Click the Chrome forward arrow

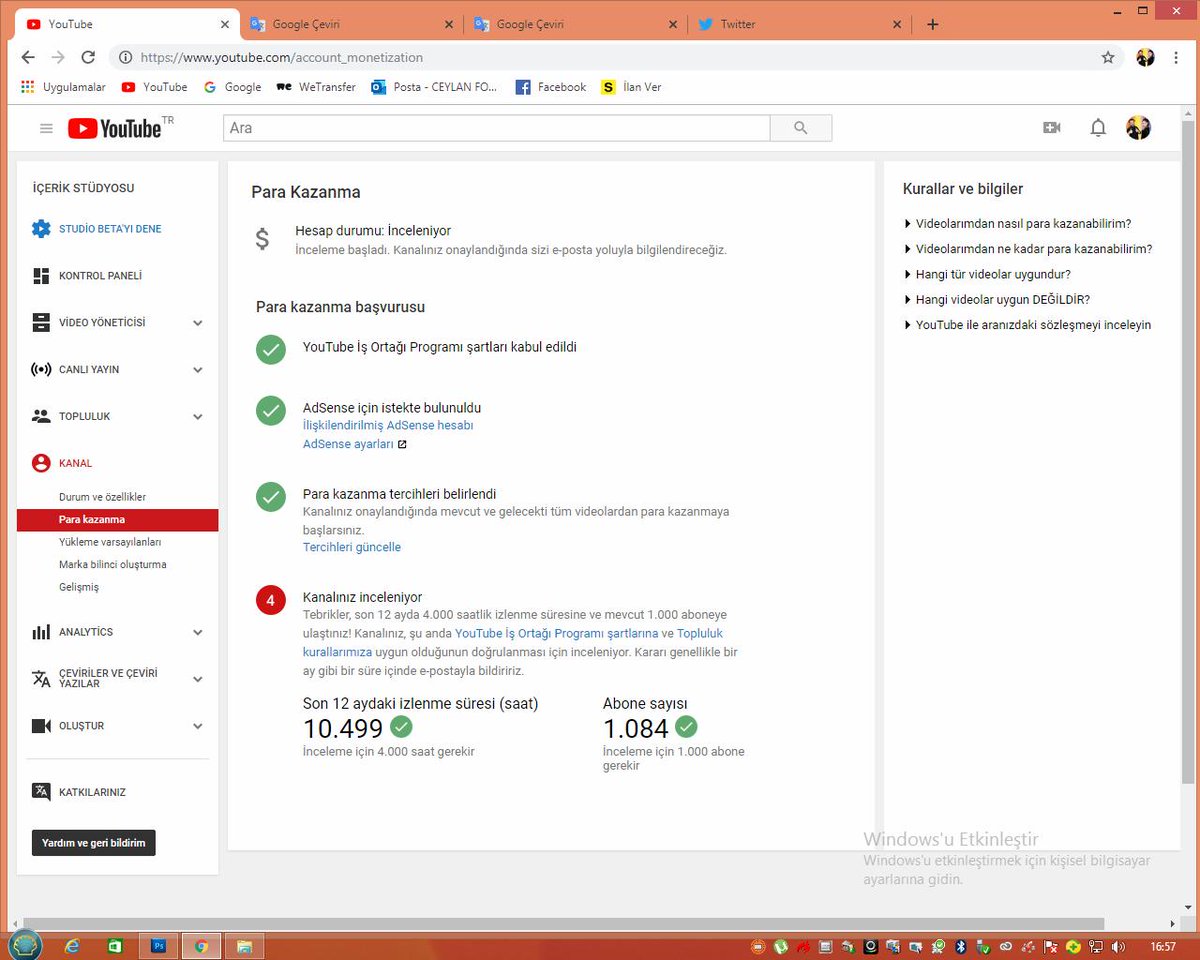point(58,58)
